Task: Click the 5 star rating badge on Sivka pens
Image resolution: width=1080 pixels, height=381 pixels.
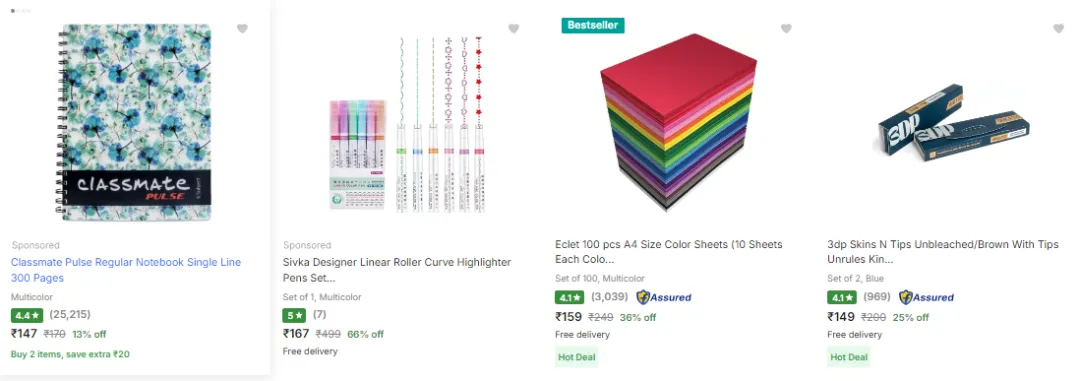Action: coord(294,316)
